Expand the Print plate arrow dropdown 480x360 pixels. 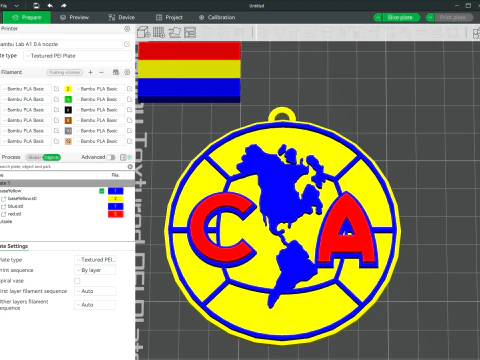coord(430,17)
